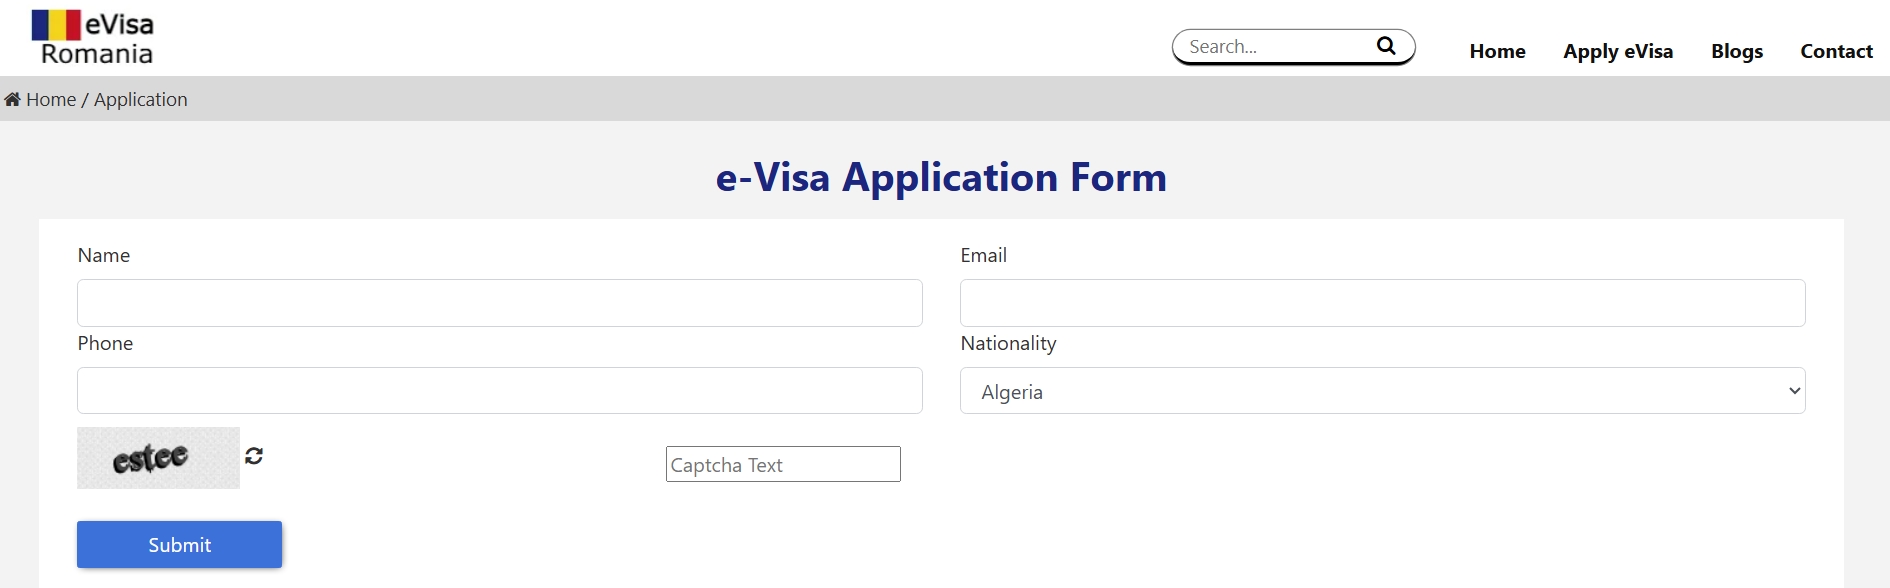Click the 'estee' captcha image
This screenshot has height=588, width=1890.
click(x=158, y=458)
